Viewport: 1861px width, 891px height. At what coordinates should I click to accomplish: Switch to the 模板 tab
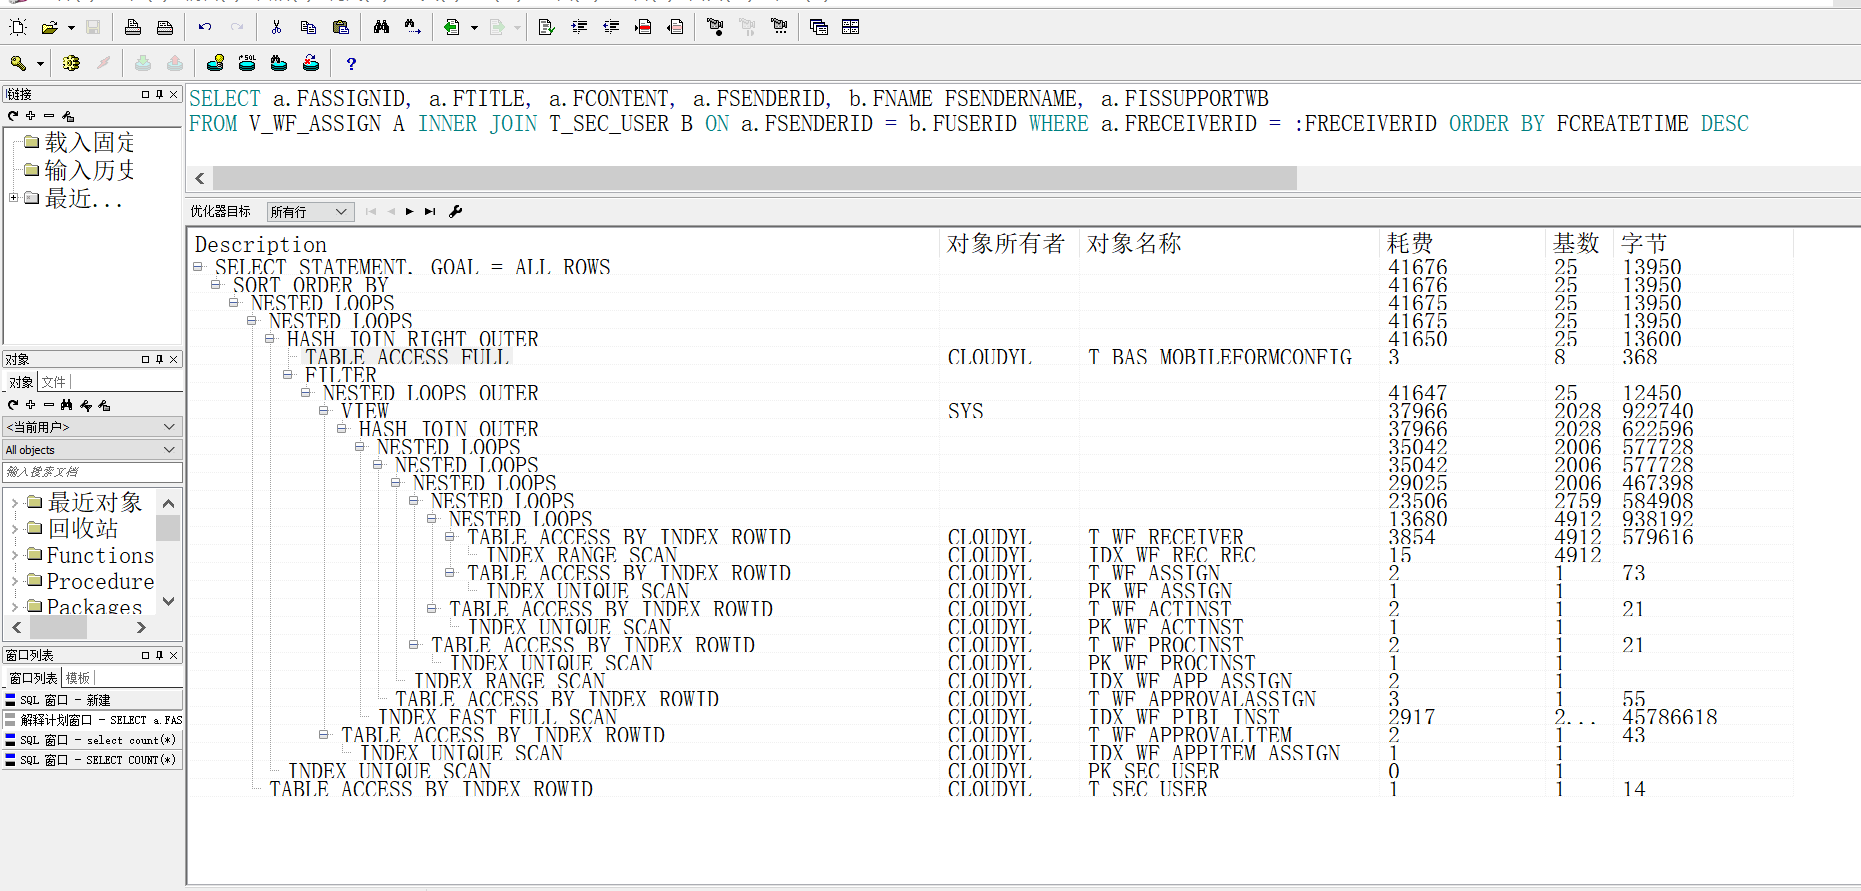(x=78, y=678)
